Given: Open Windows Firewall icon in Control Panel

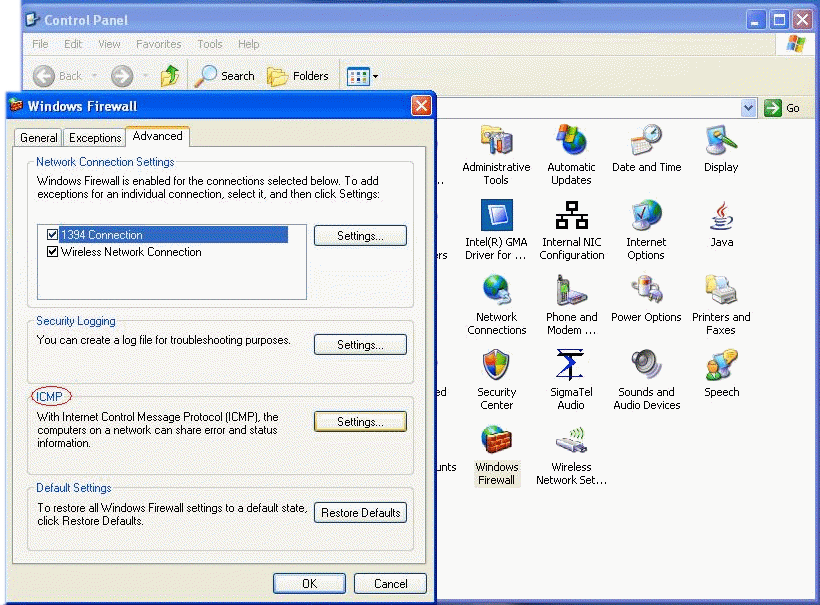Looking at the screenshot, I should tap(496, 454).
